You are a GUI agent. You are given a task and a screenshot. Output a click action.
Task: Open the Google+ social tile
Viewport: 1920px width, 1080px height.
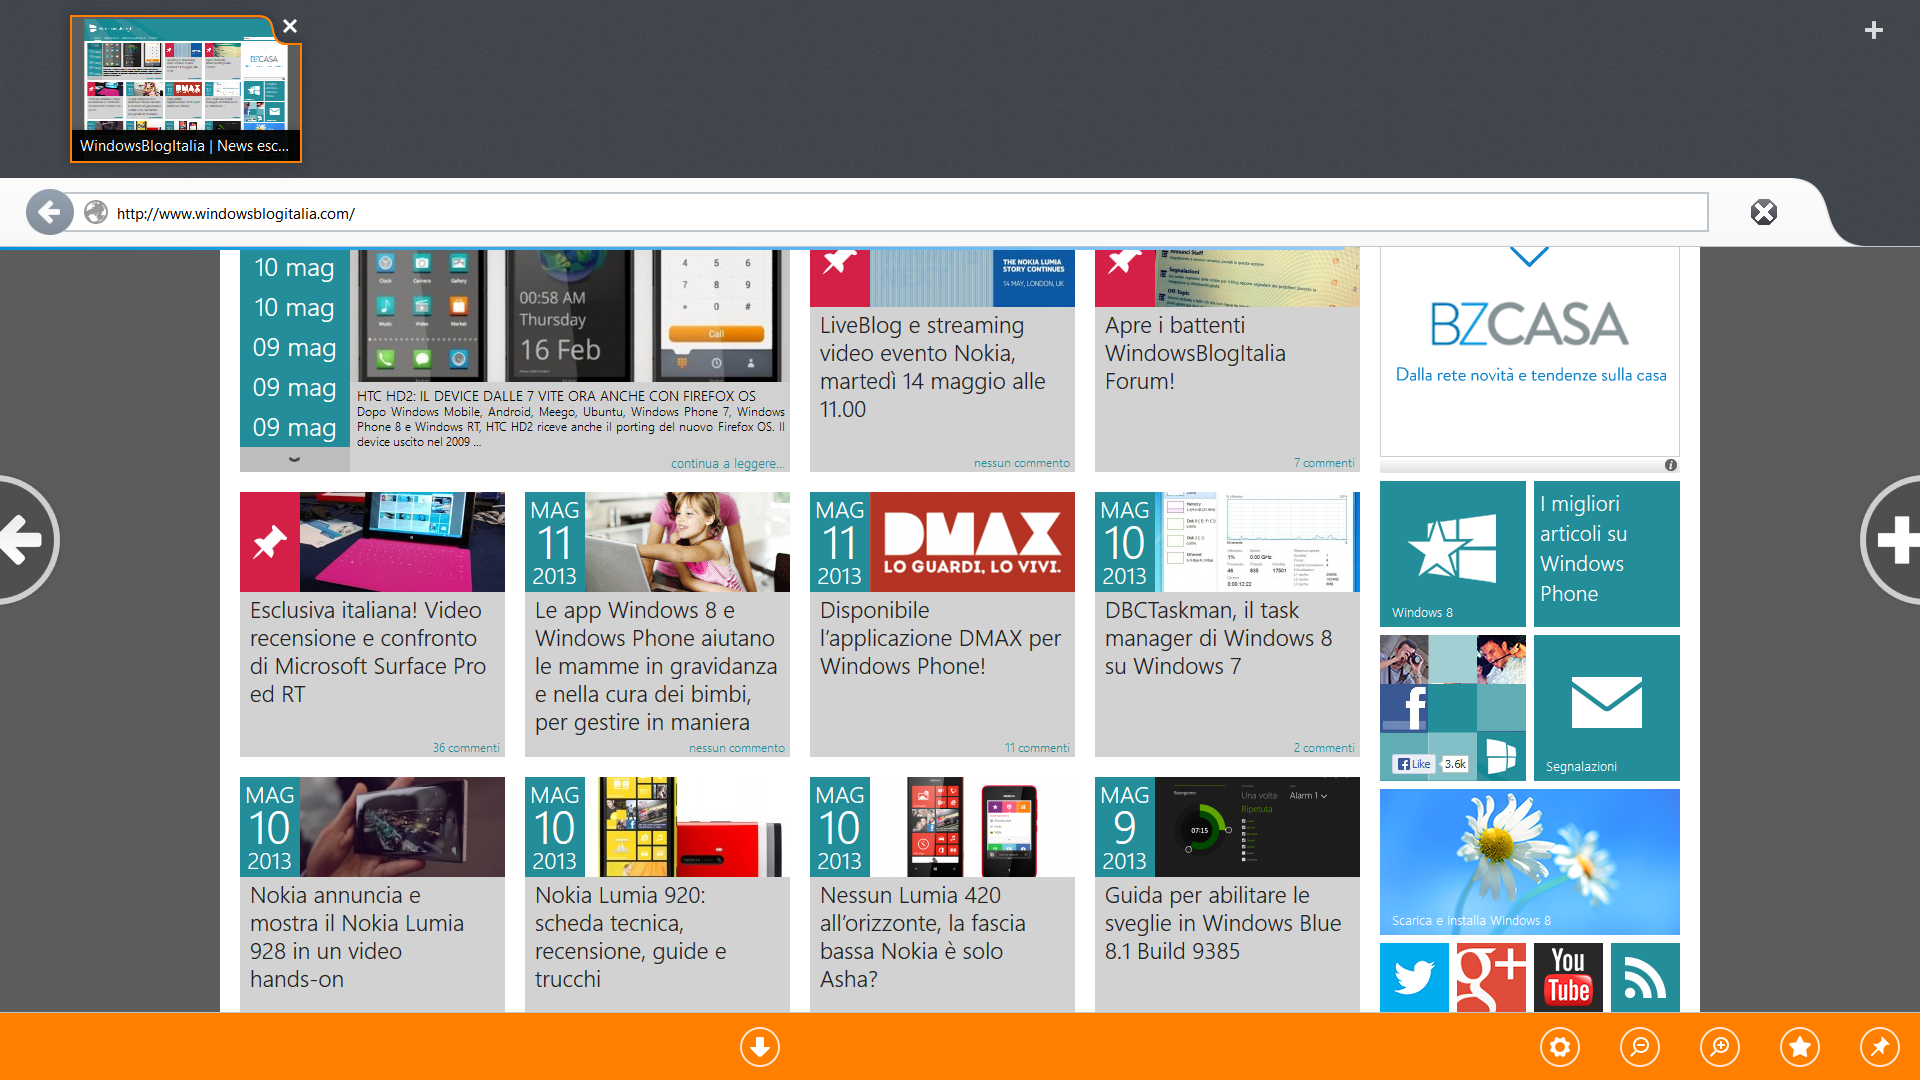(1491, 977)
